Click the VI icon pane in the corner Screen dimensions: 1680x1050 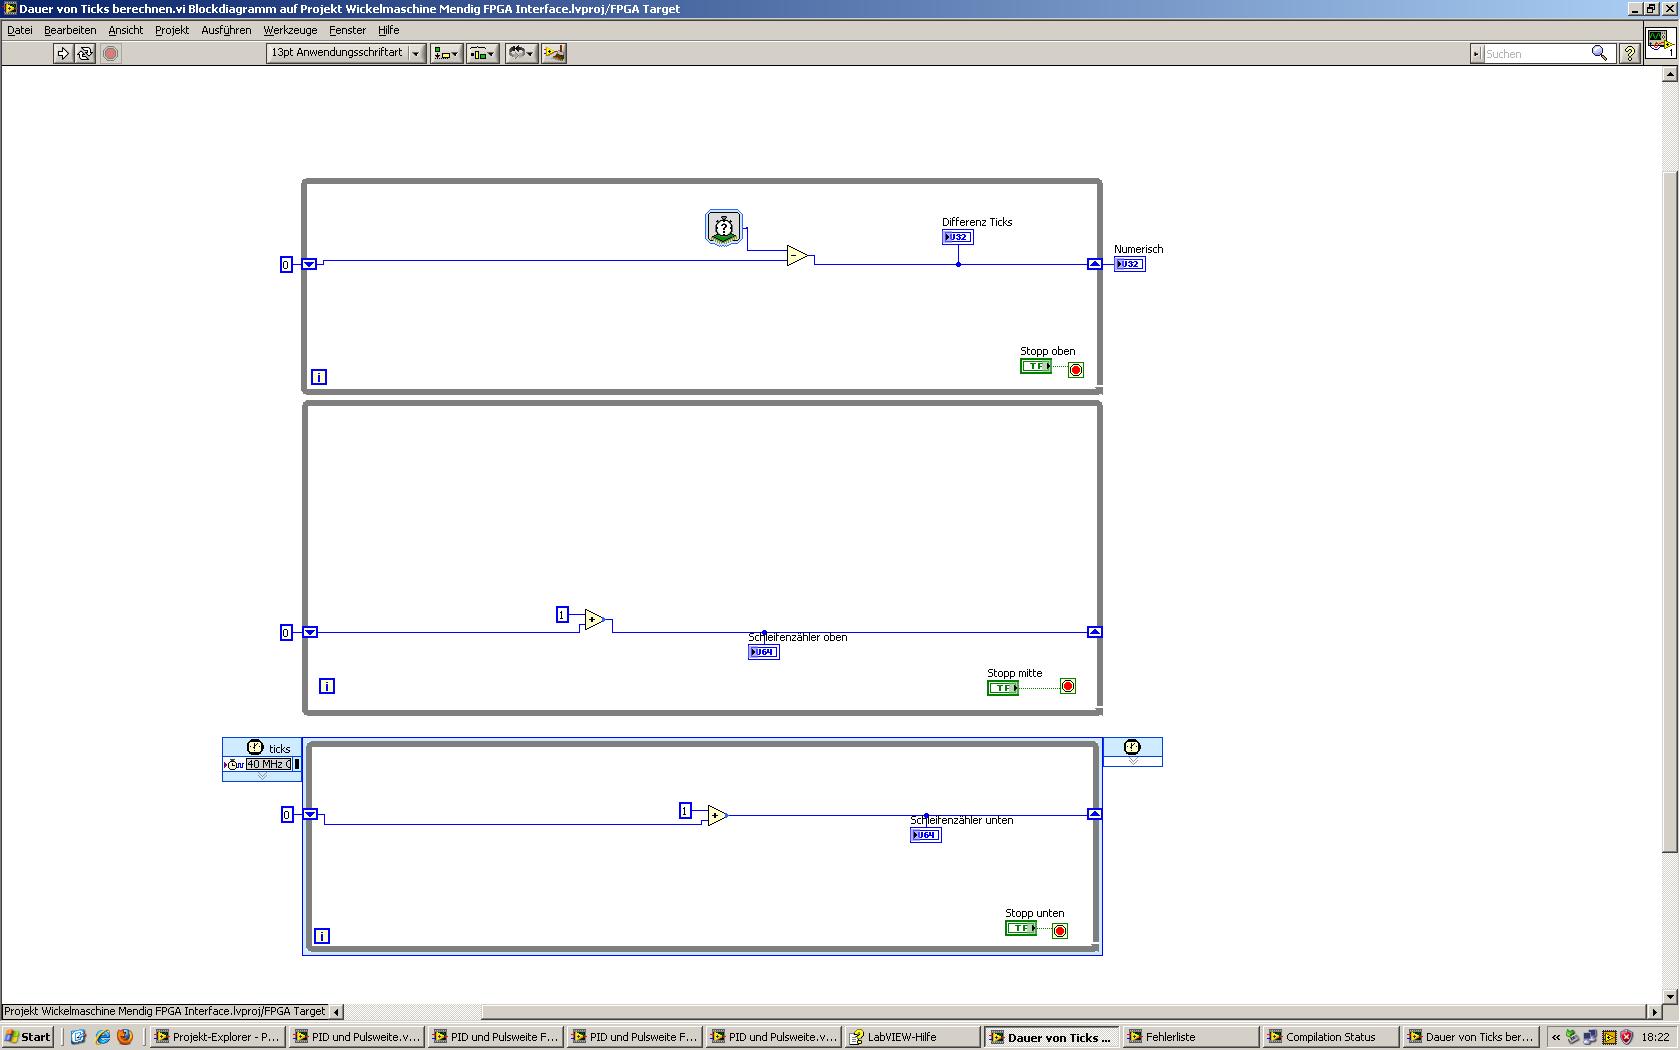tap(1660, 42)
